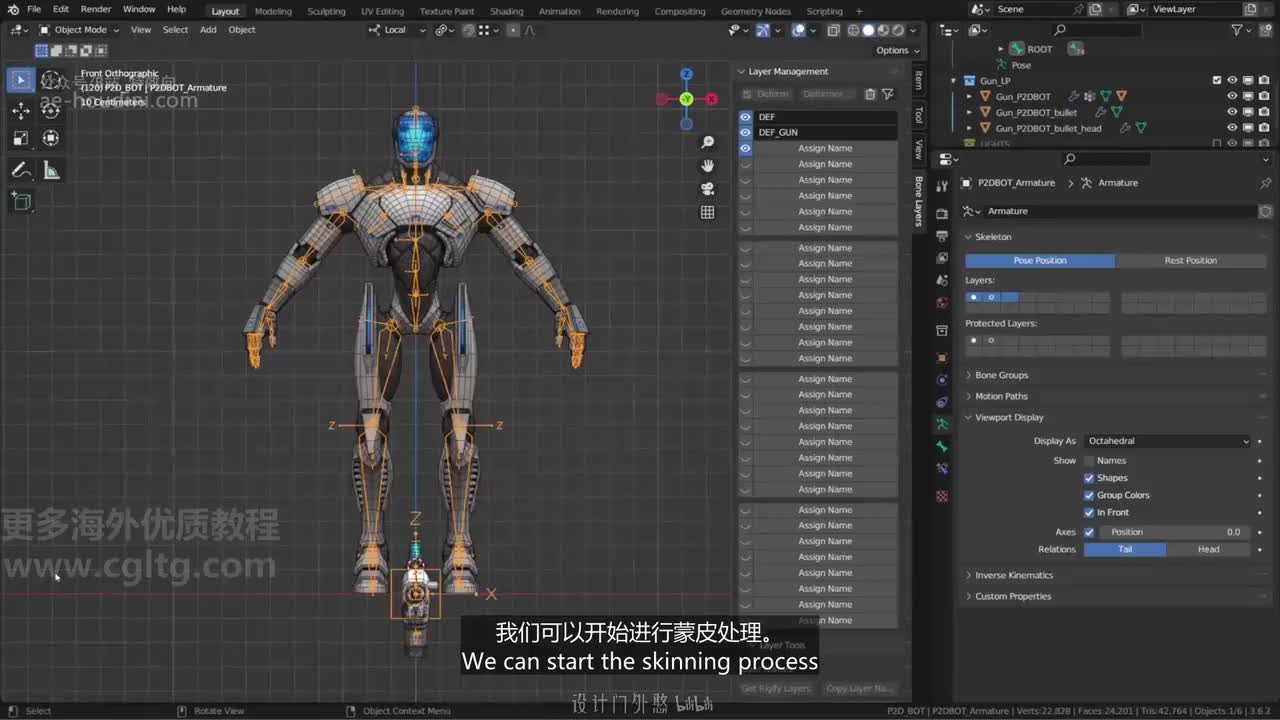Hide the DEF_GUN bone layer
Viewport: 1280px width, 720px height.
pos(745,132)
